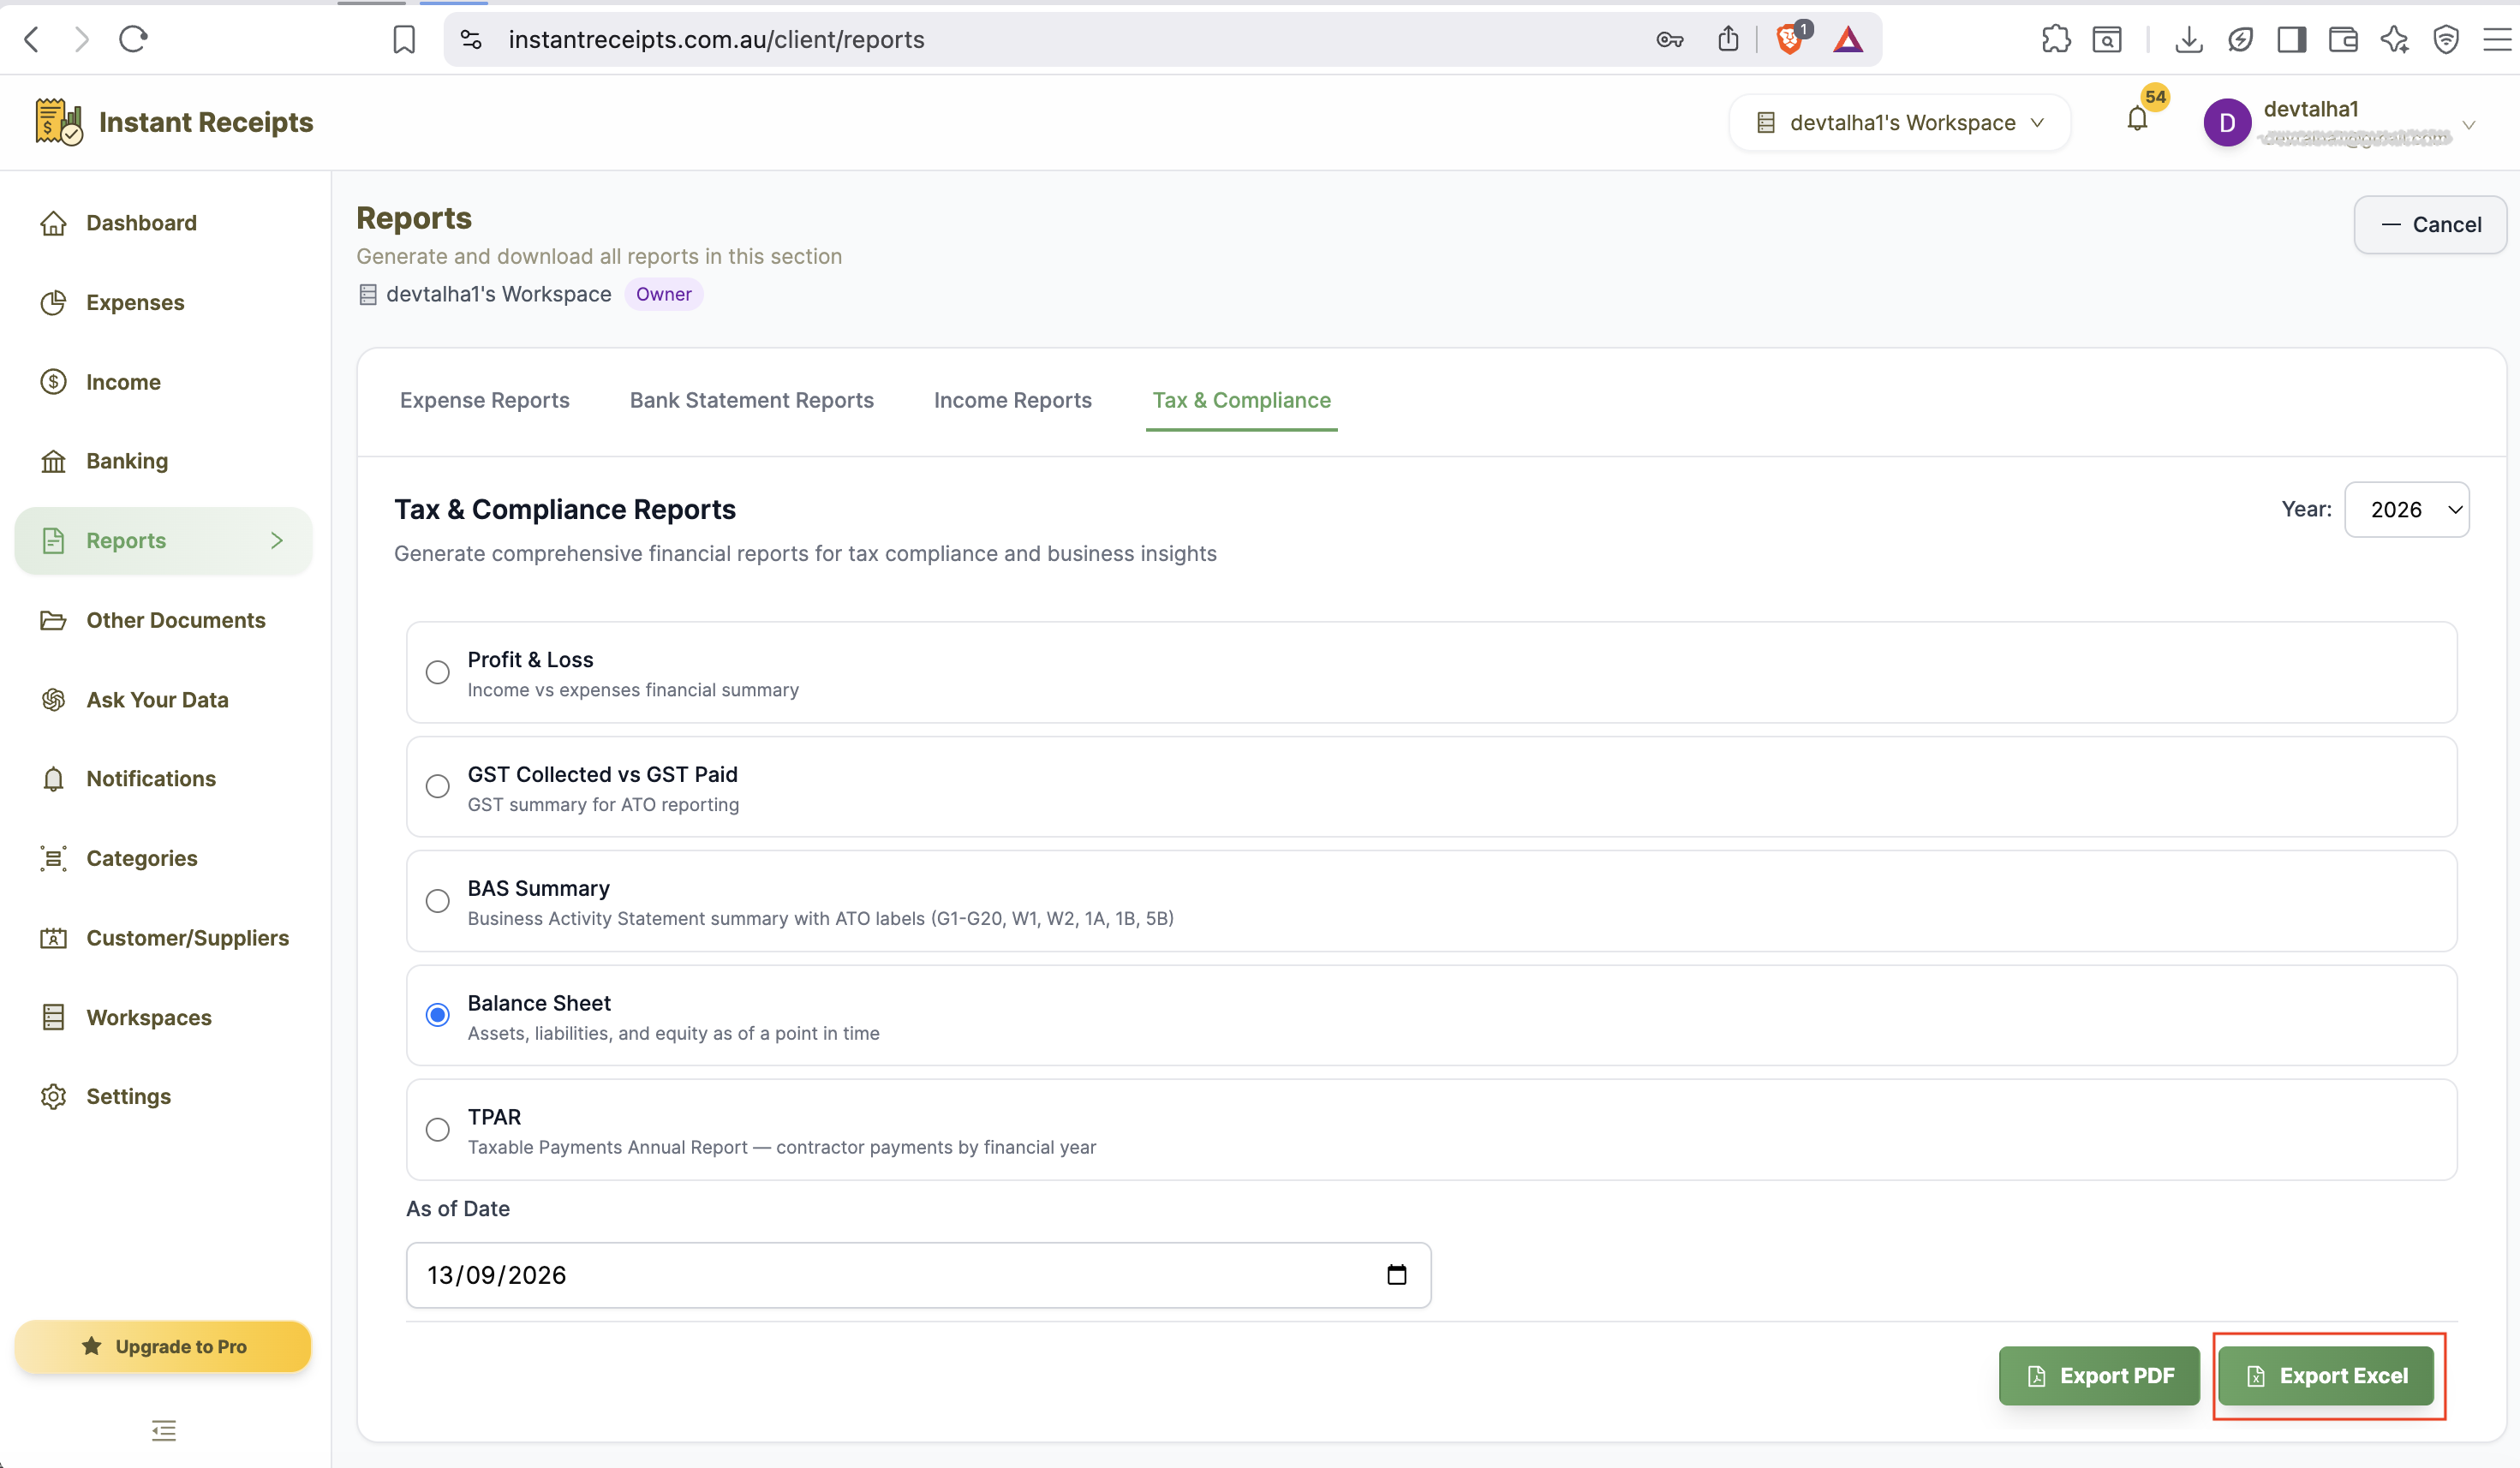Open Settings in sidebar
The image size is (2520, 1468).
(164, 1096)
